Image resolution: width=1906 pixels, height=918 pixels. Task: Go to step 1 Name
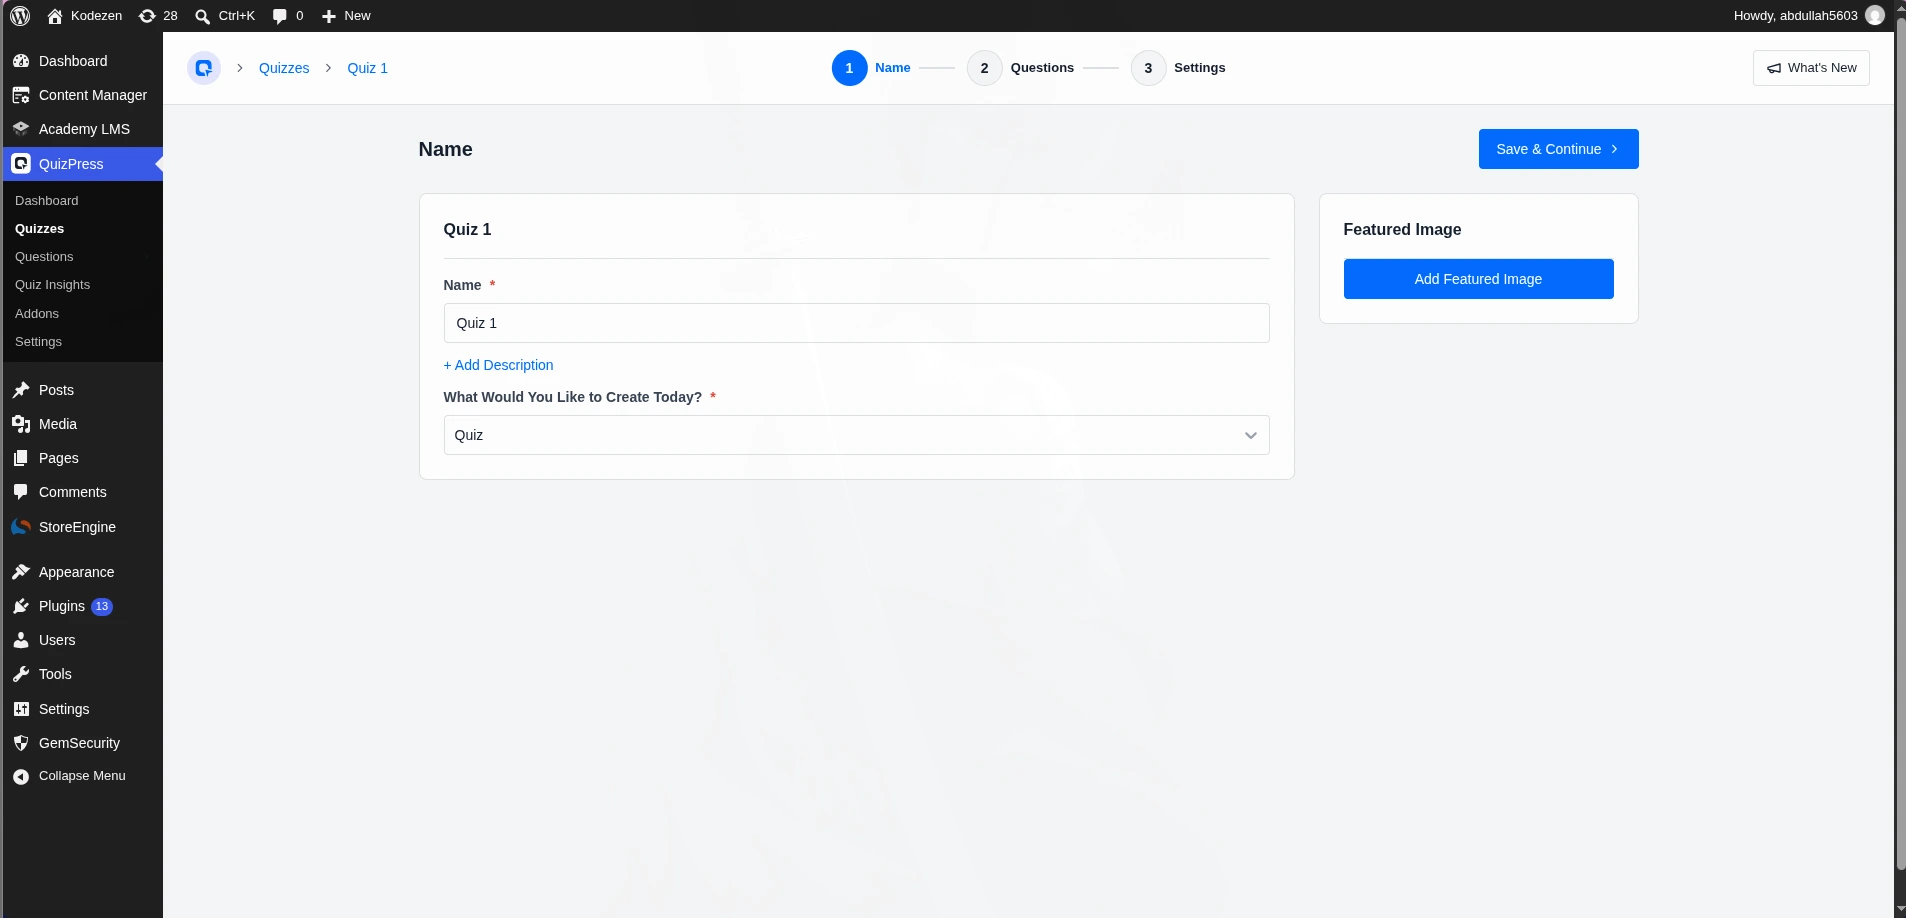pos(871,68)
